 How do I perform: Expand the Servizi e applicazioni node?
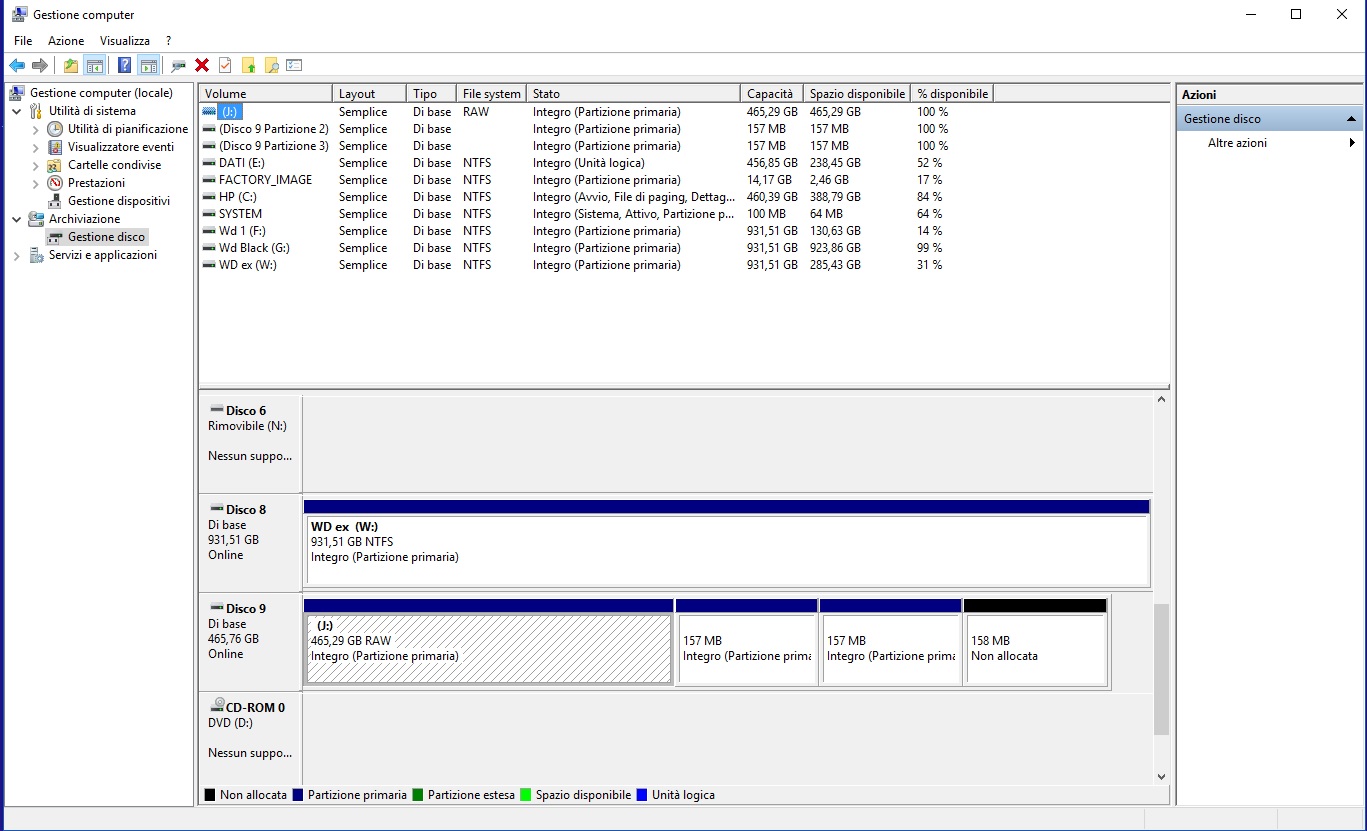17,256
